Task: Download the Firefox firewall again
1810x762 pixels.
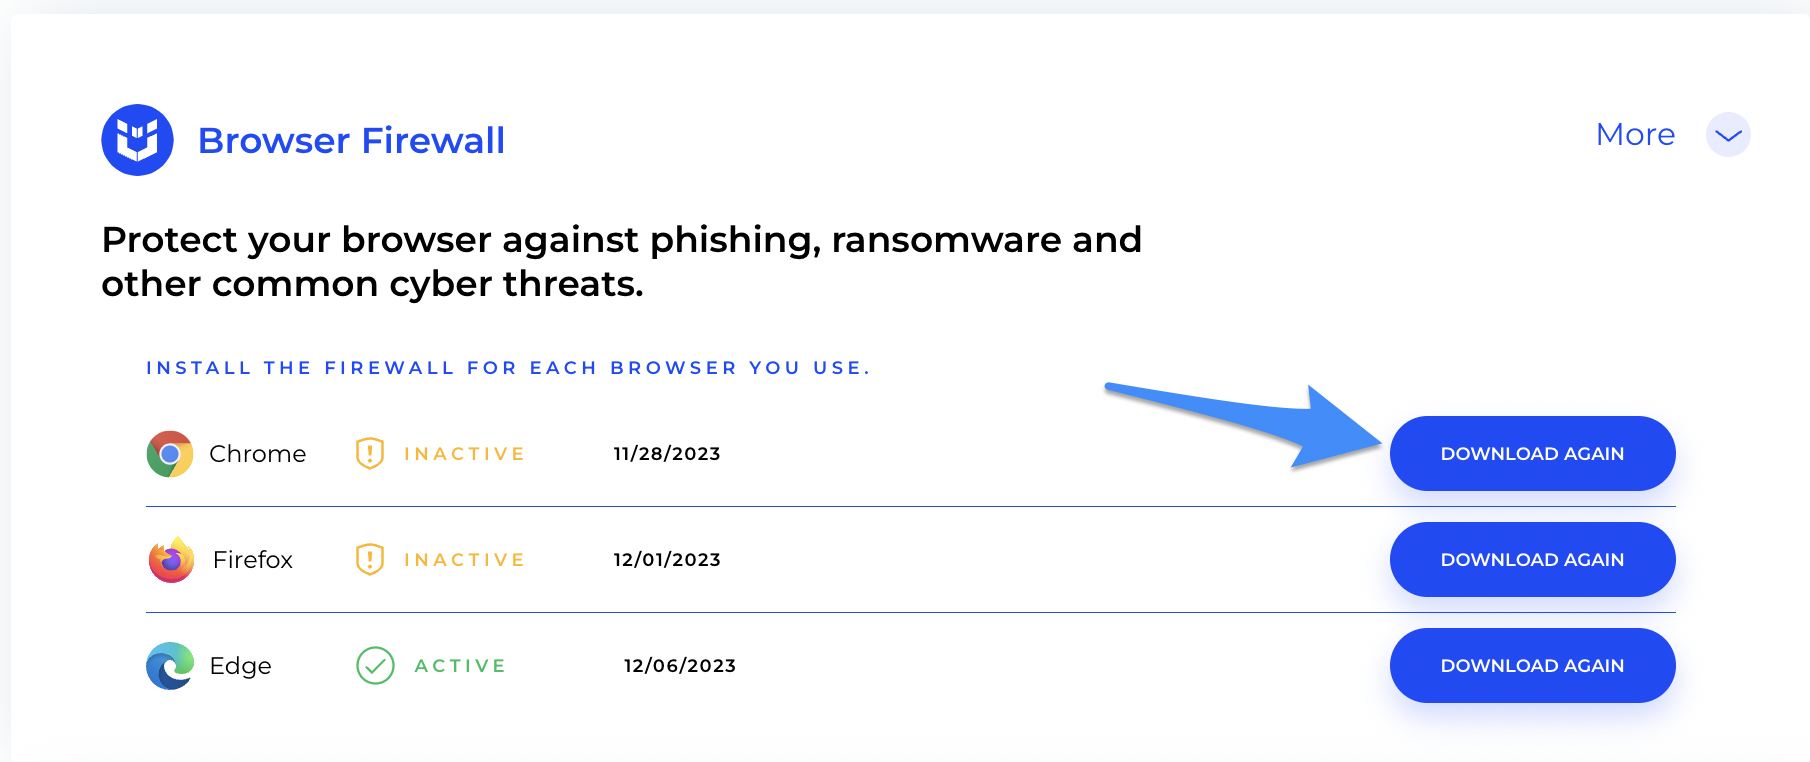Action: click(1532, 560)
